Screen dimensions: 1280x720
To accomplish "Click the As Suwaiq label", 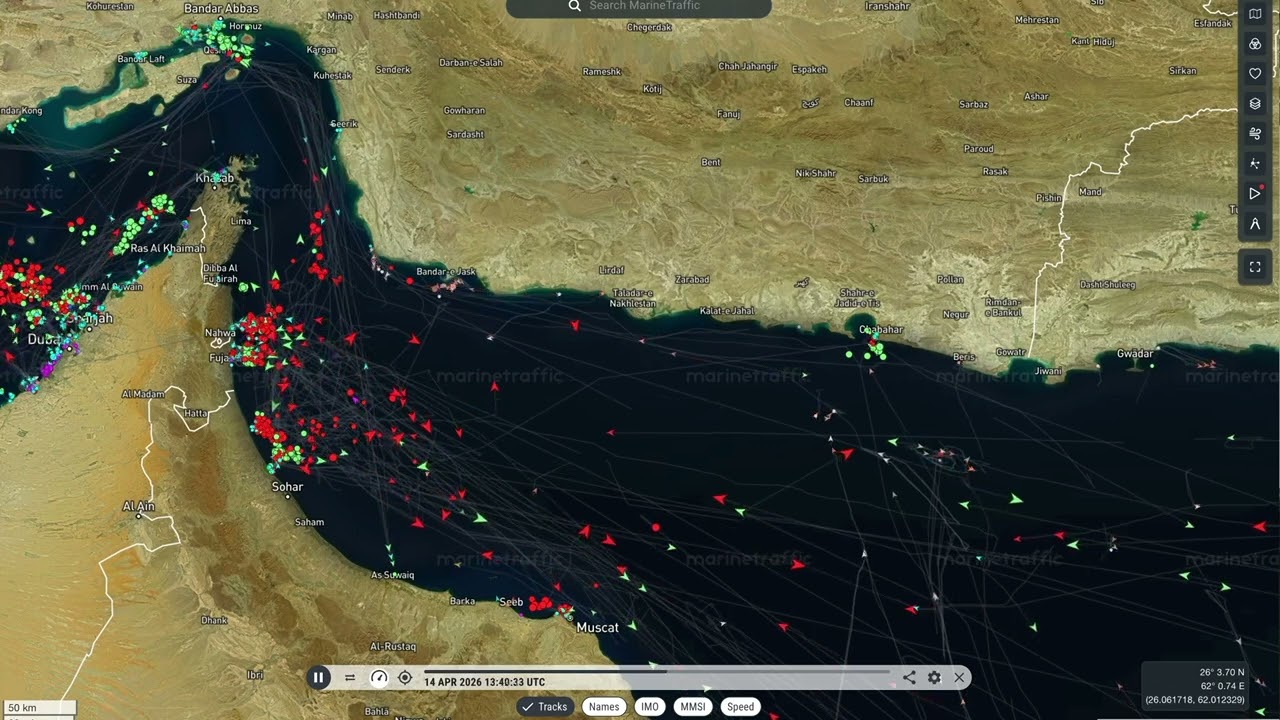I will 392,575.
